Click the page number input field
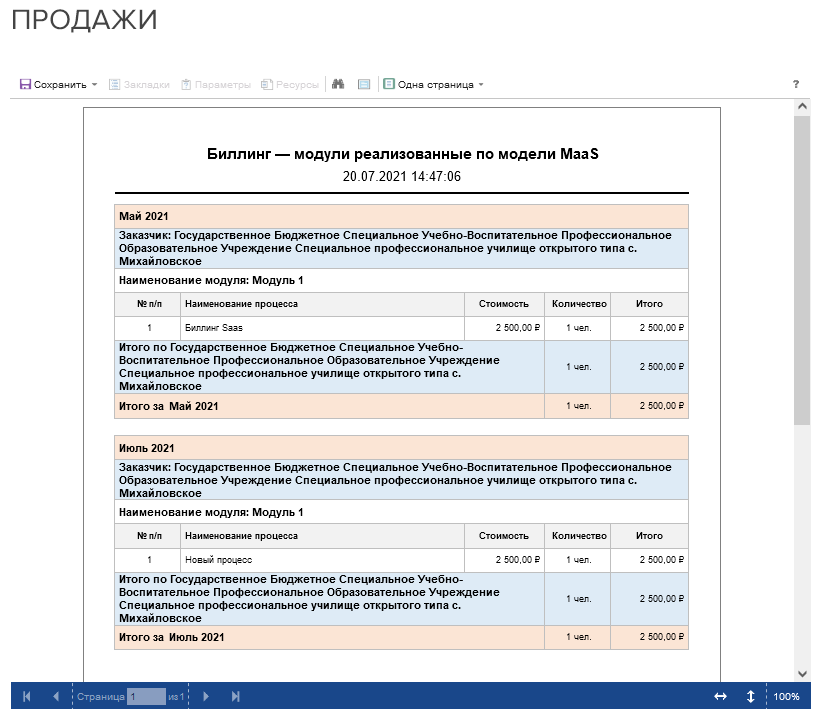 pos(145,696)
